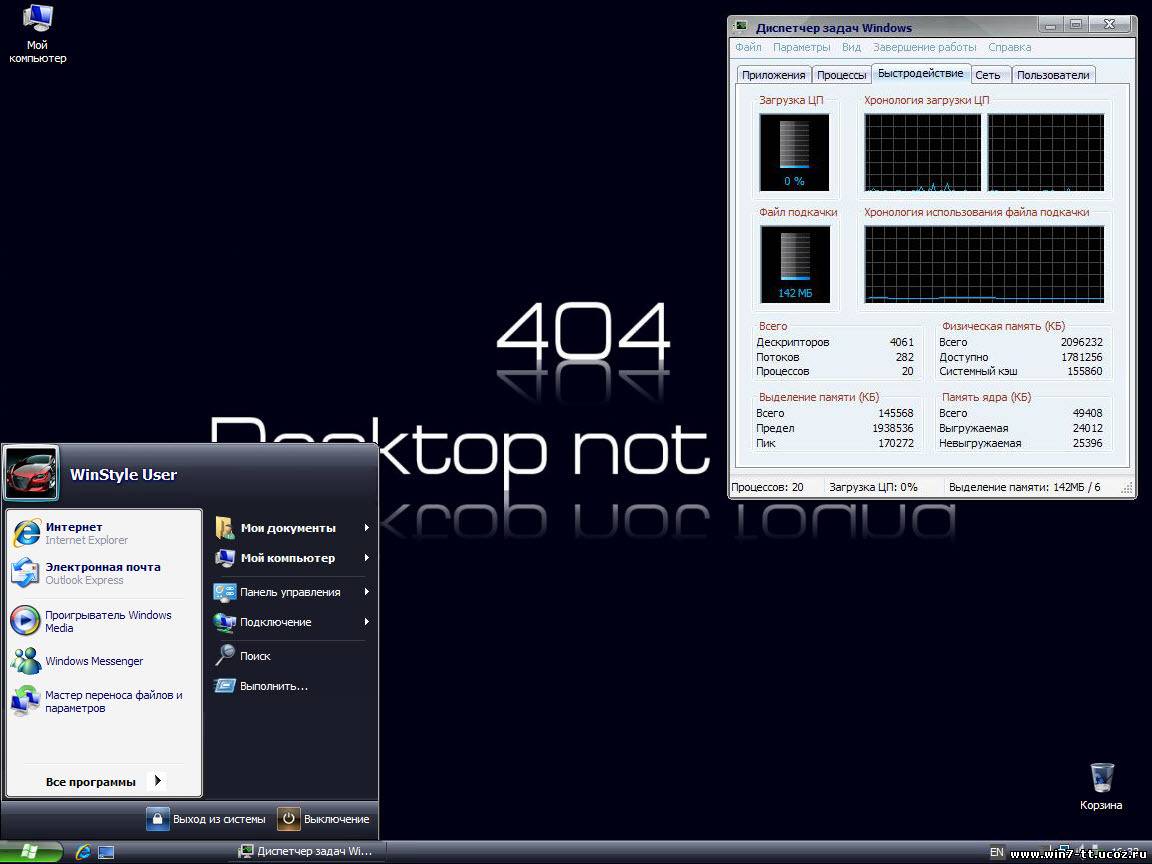This screenshot has height=864, width=1152.
Task: Click the nonpaged (Невыгружаемая) value 25396
Action: [1087, 443]
